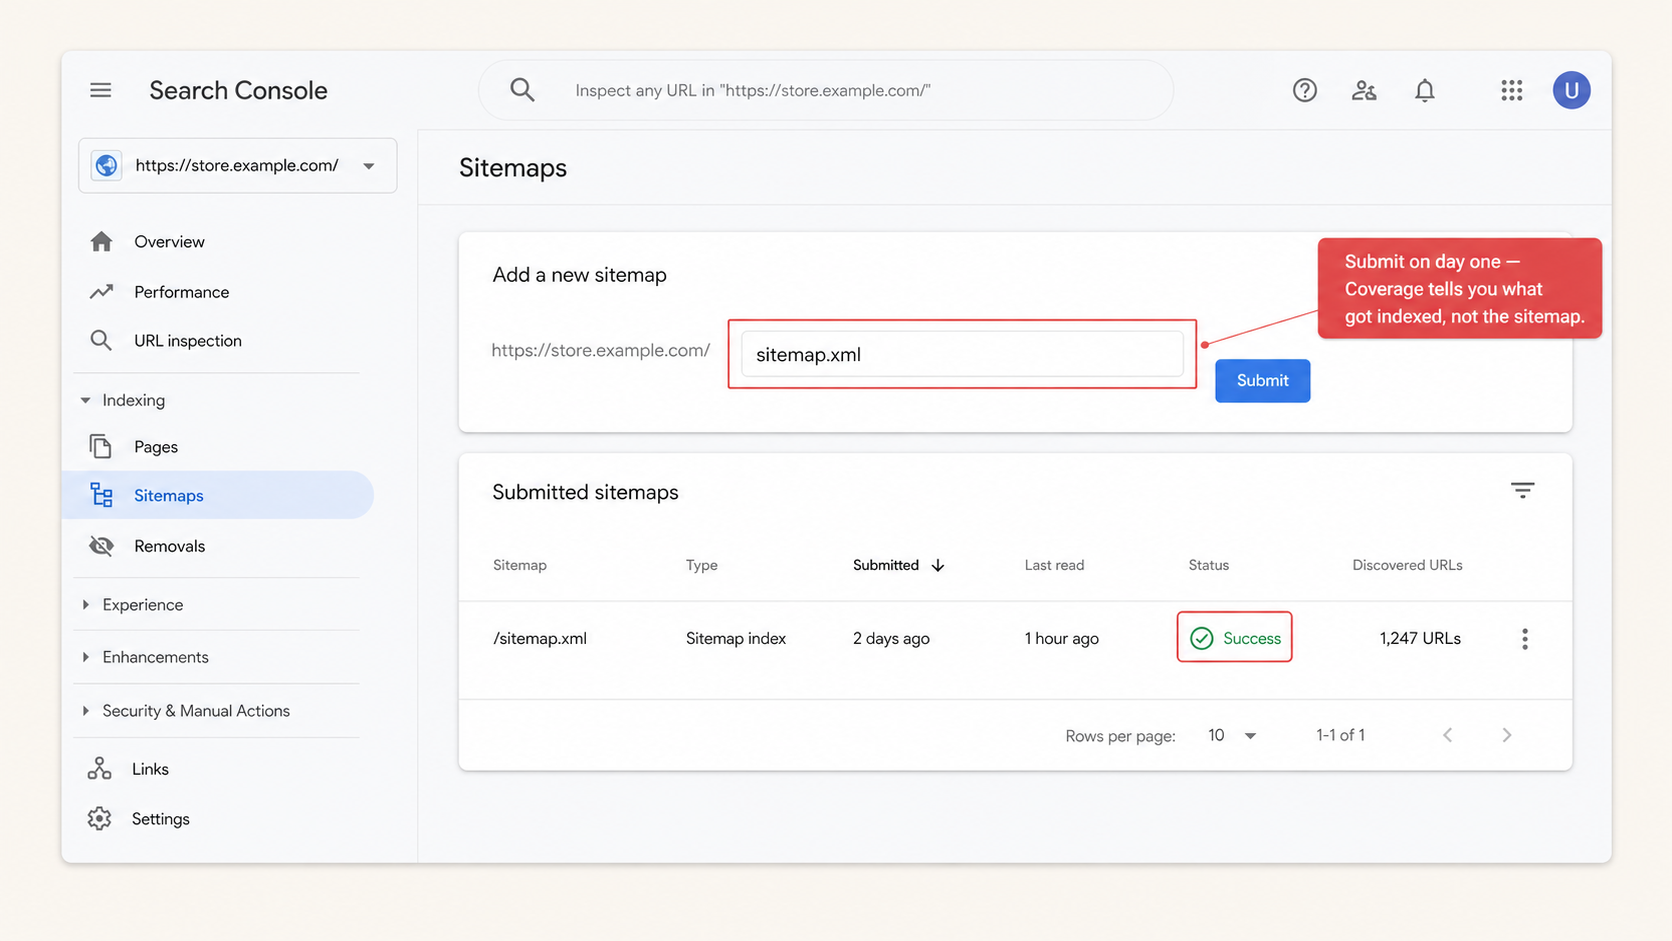Open the Links section

coord(150,768)
